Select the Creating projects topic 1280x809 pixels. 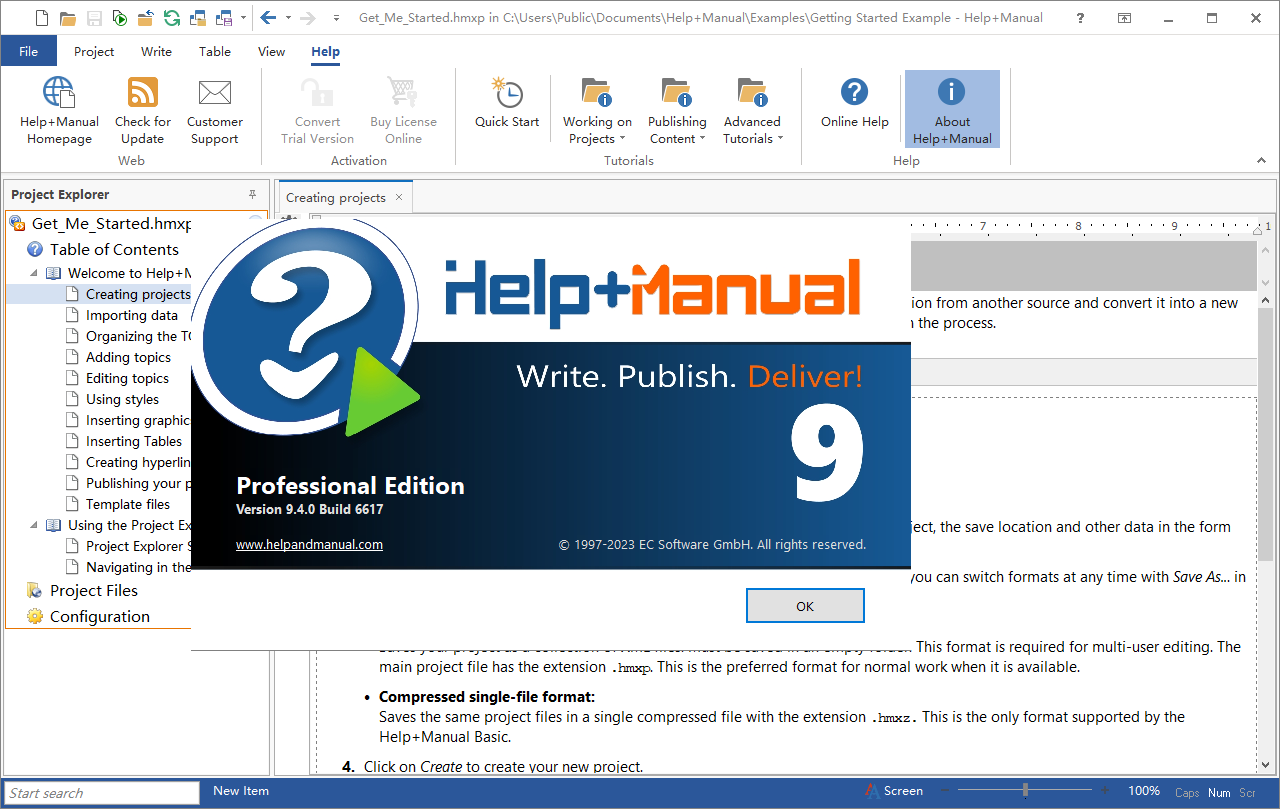138,294
